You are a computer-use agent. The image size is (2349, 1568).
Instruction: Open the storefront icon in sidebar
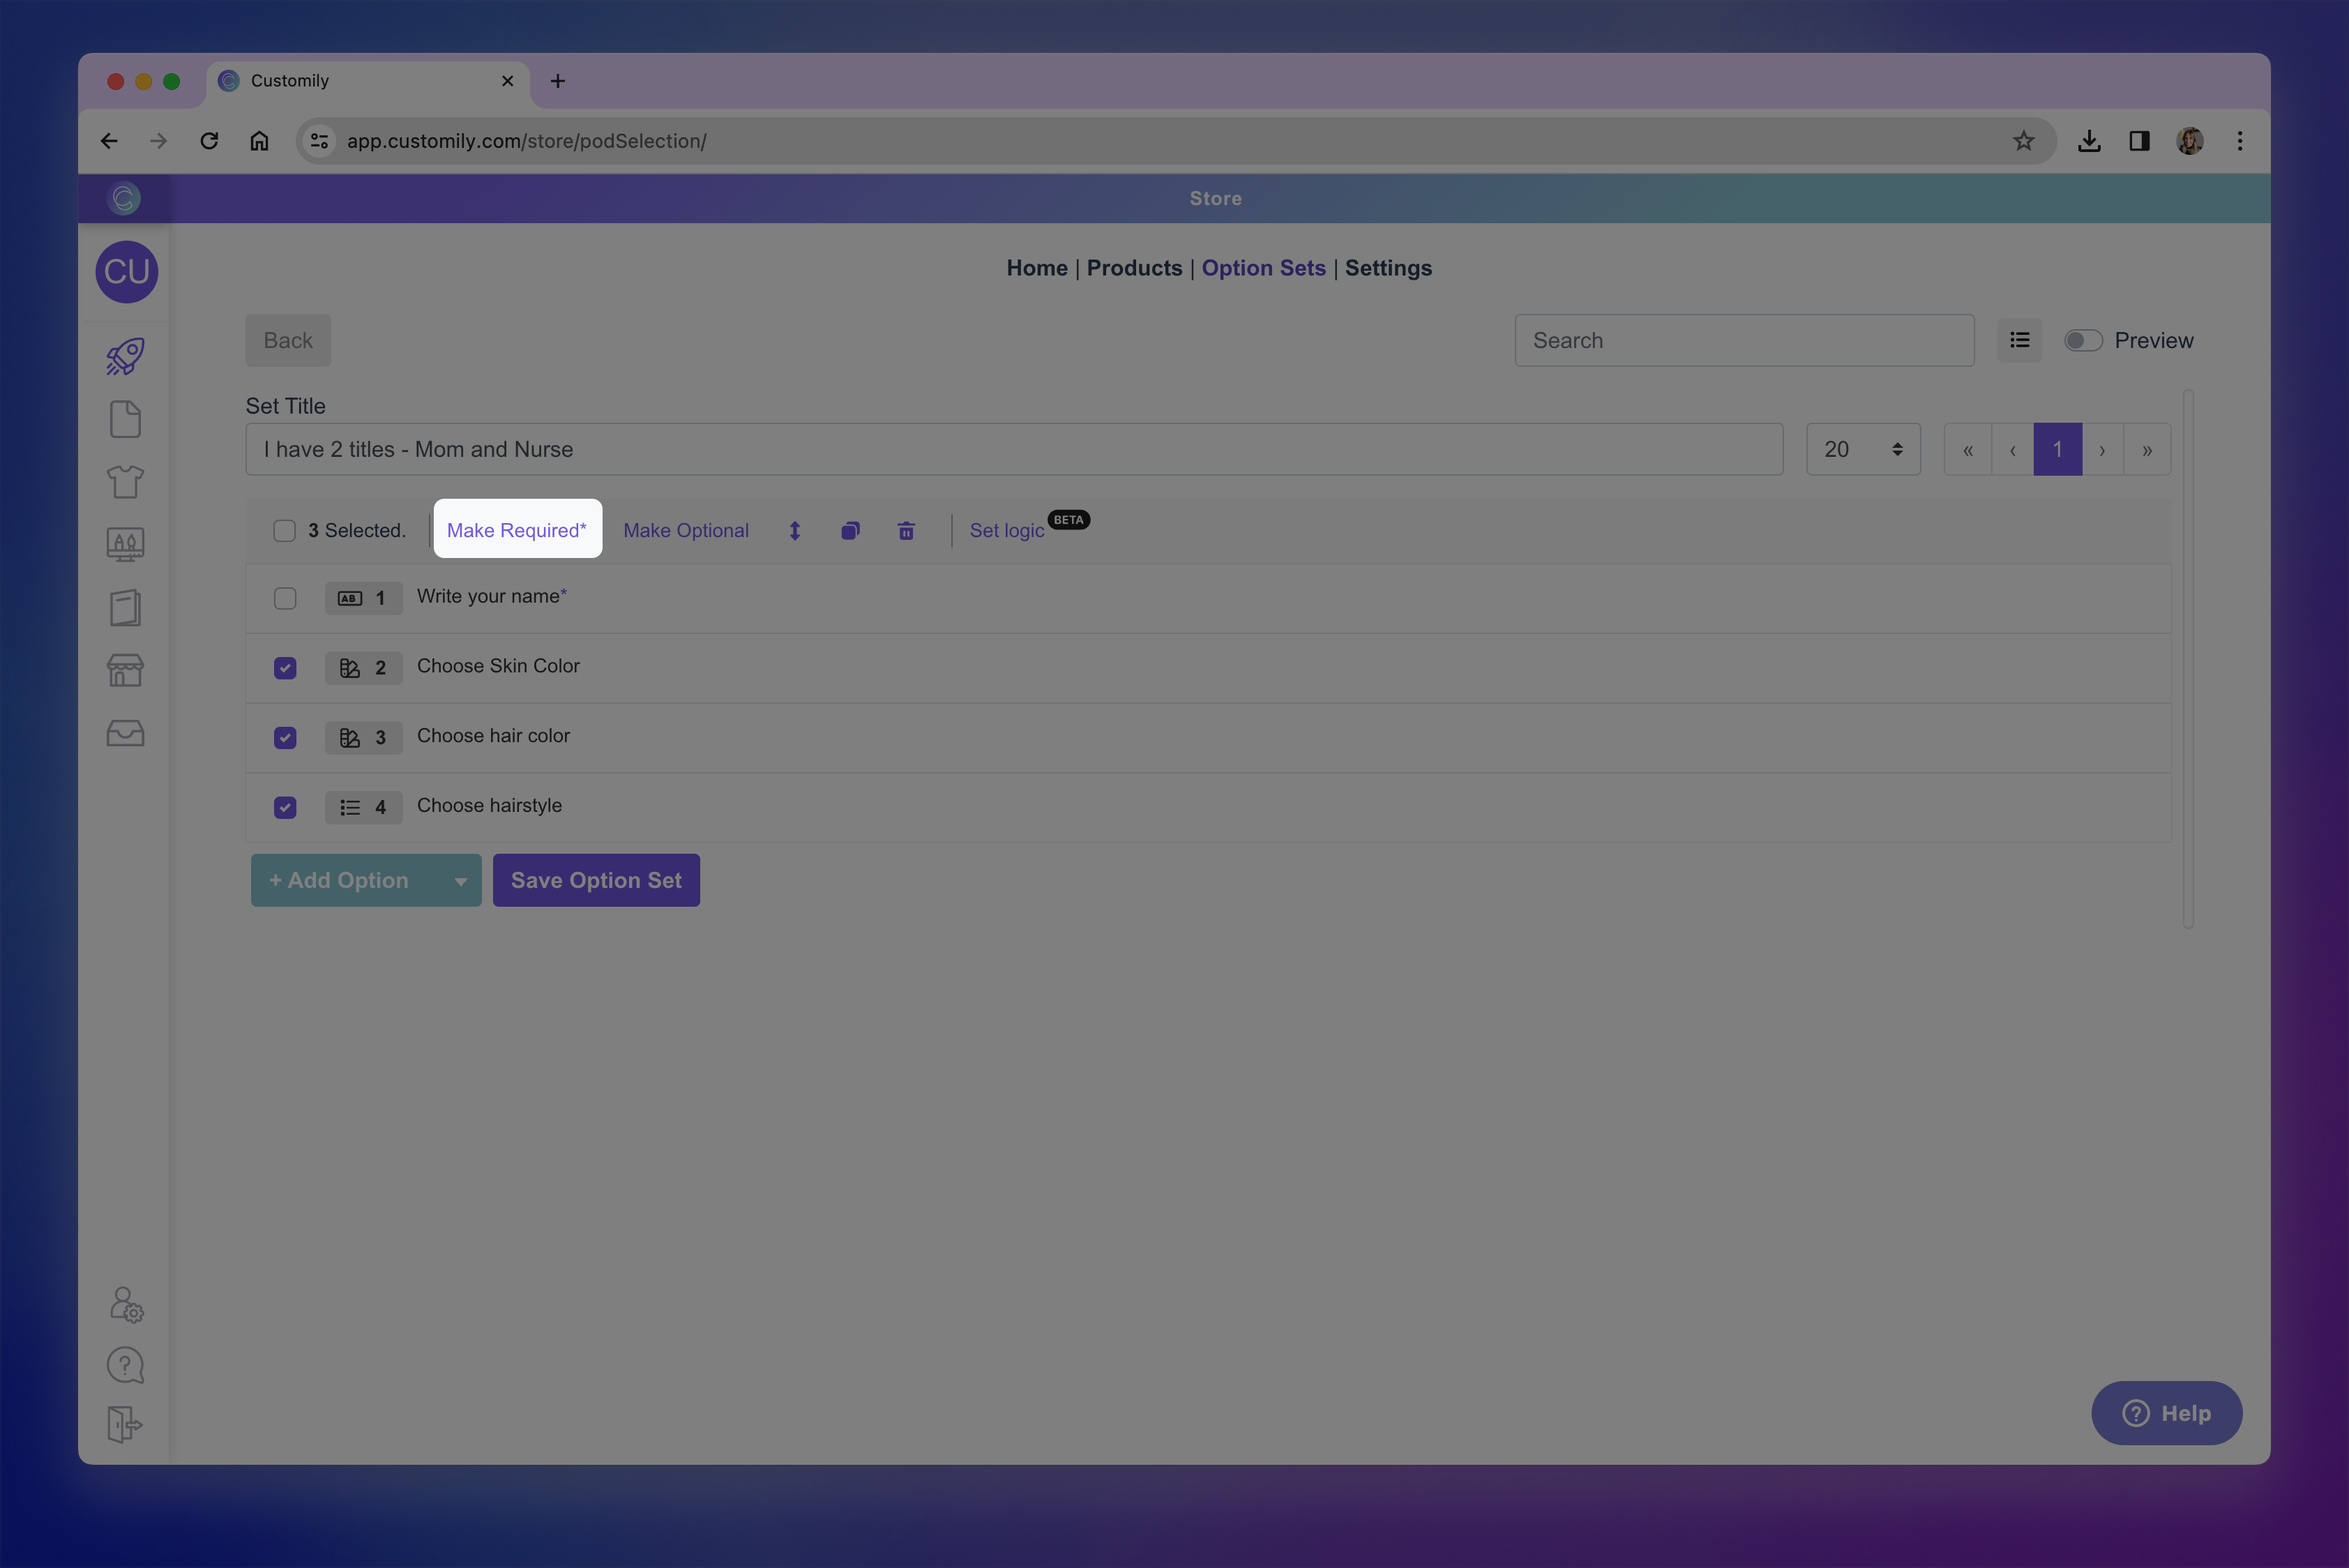(x=125, y=670)
